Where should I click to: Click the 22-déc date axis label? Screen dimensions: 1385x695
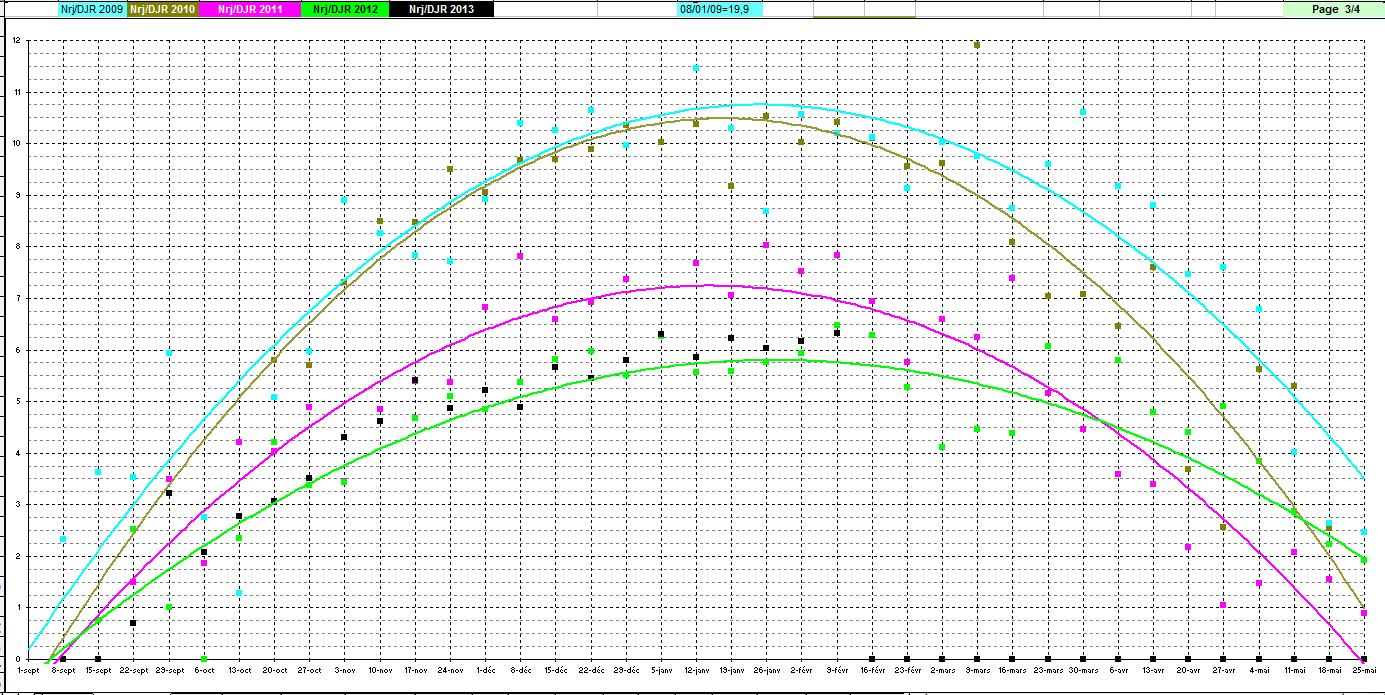[x=591, y=669]
